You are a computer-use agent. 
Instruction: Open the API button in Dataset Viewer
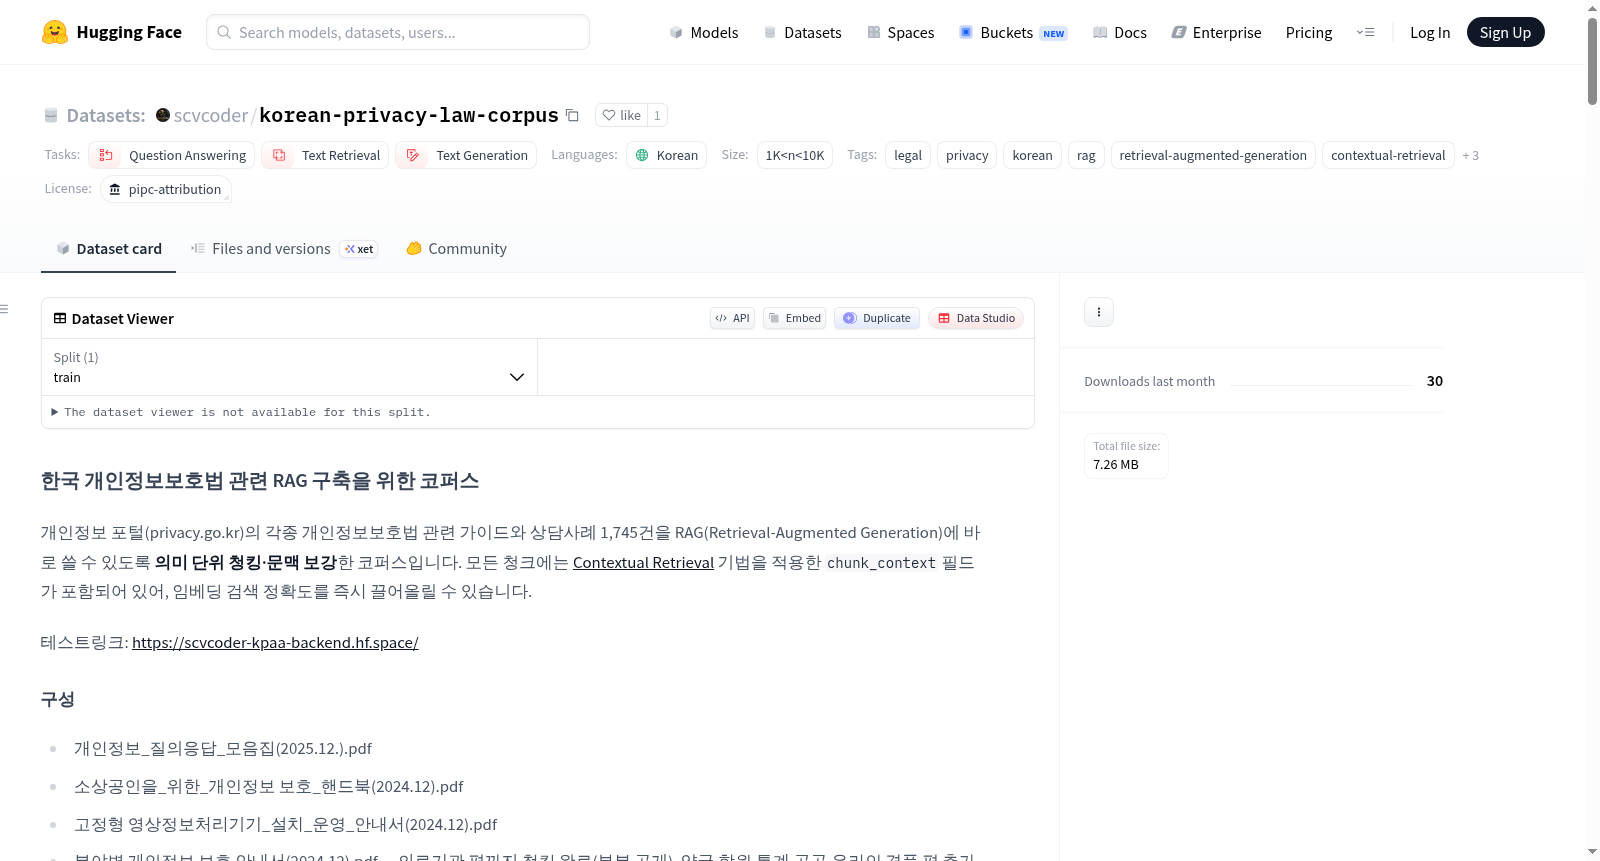[733, 318]
